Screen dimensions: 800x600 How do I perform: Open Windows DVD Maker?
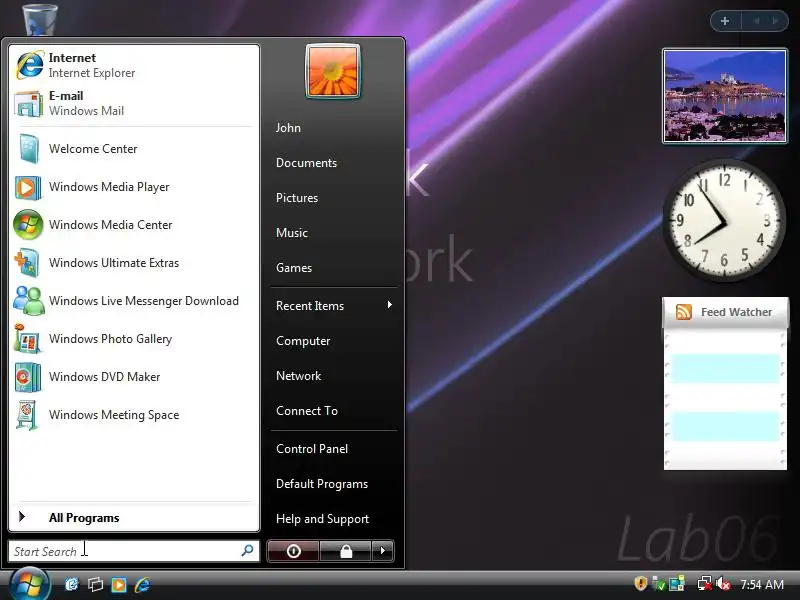click(x=134, y=377)
